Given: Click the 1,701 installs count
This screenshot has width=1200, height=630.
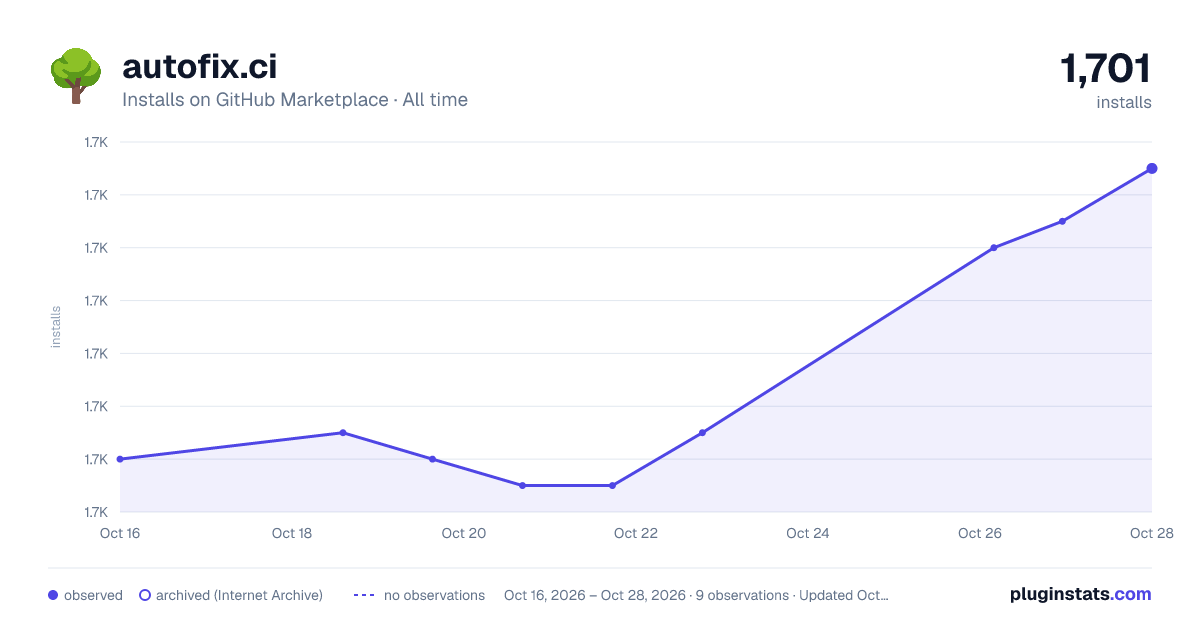Looking at the screenshot, I should click(1105, 69).
